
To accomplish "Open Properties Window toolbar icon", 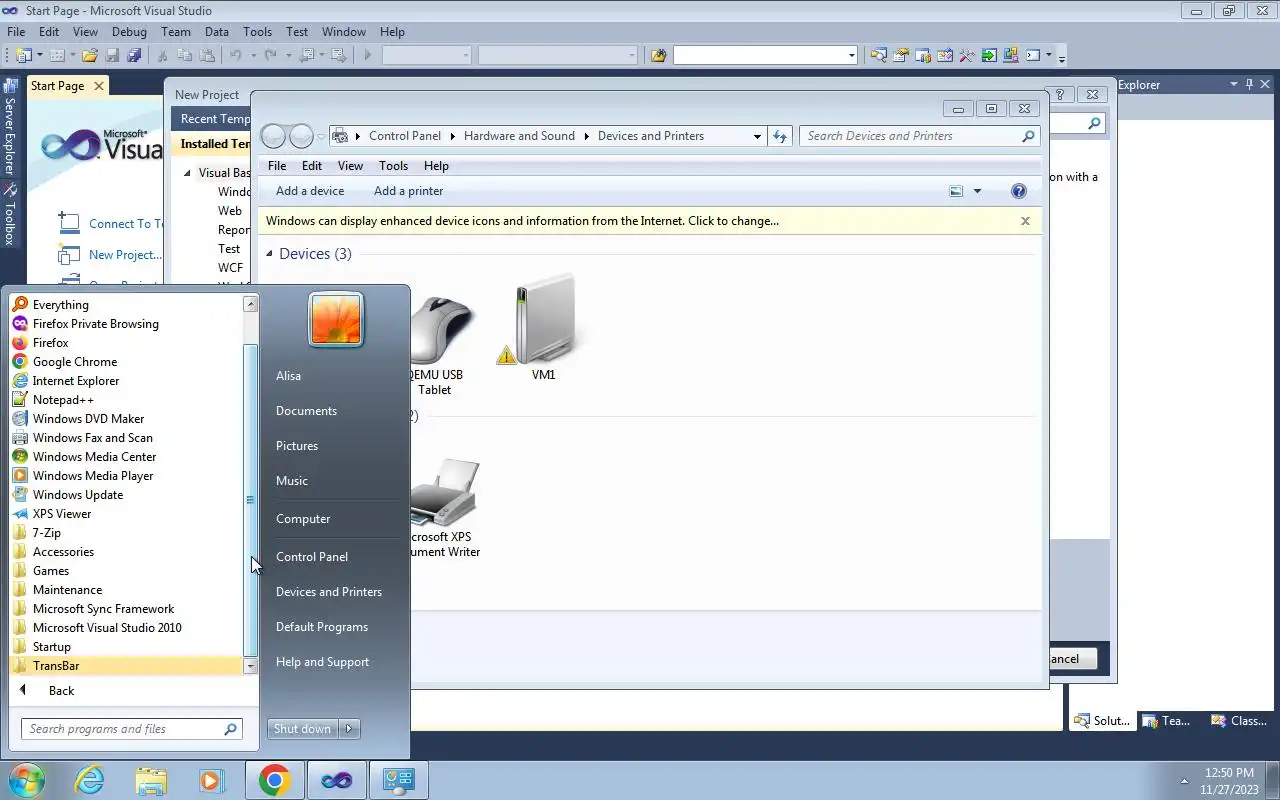I will coord(900,55).
